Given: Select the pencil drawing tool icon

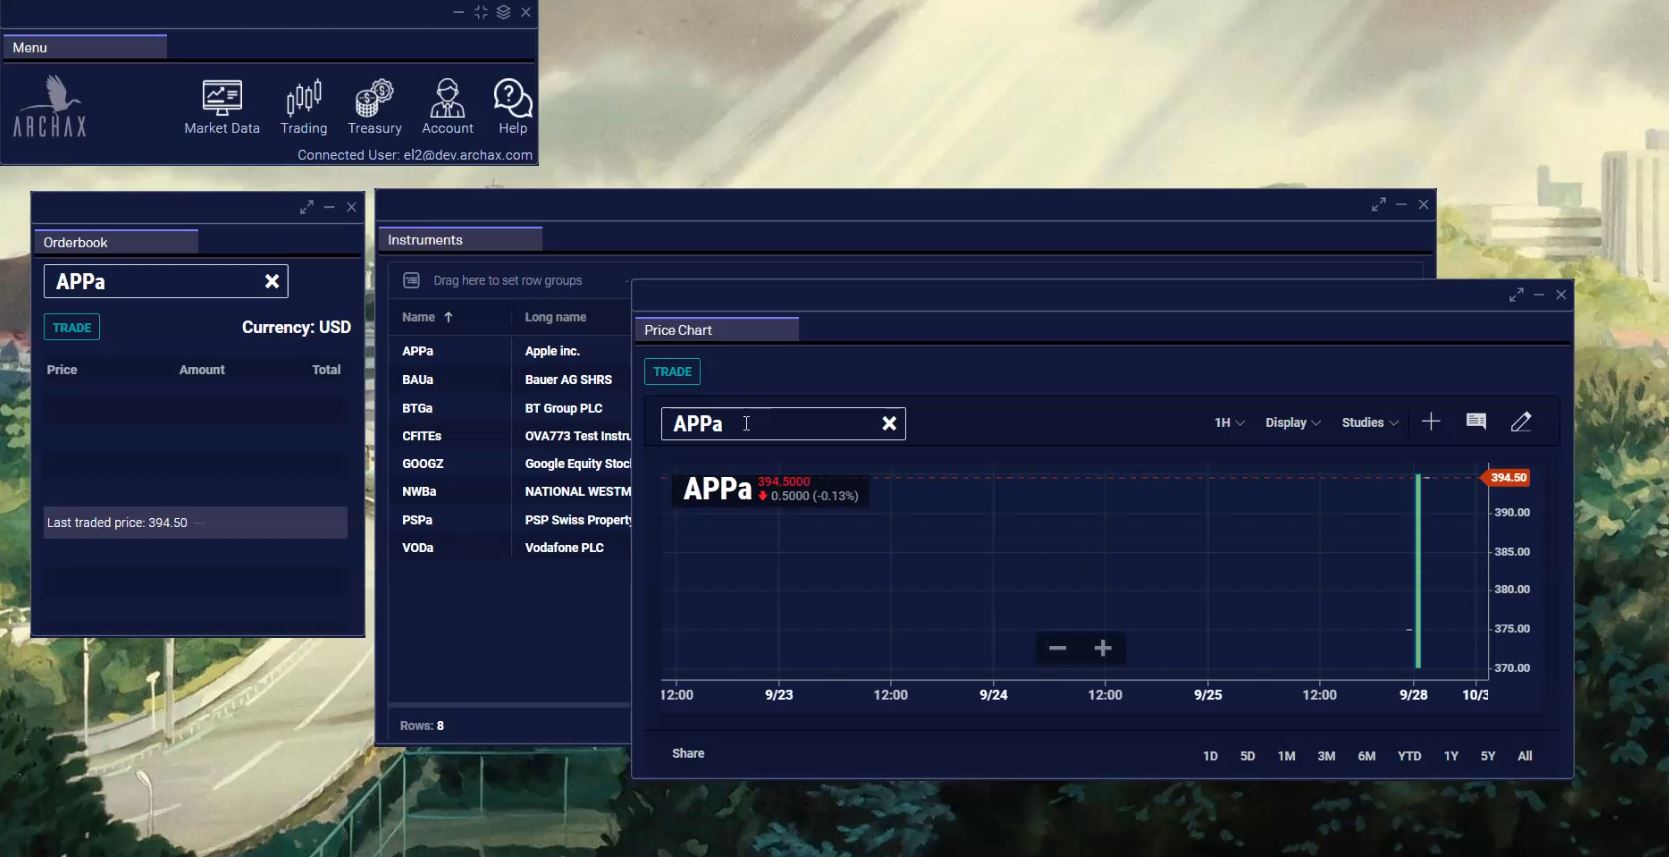Looking at the screenshot, I should pyautogui.click(x=1521, y=422).
